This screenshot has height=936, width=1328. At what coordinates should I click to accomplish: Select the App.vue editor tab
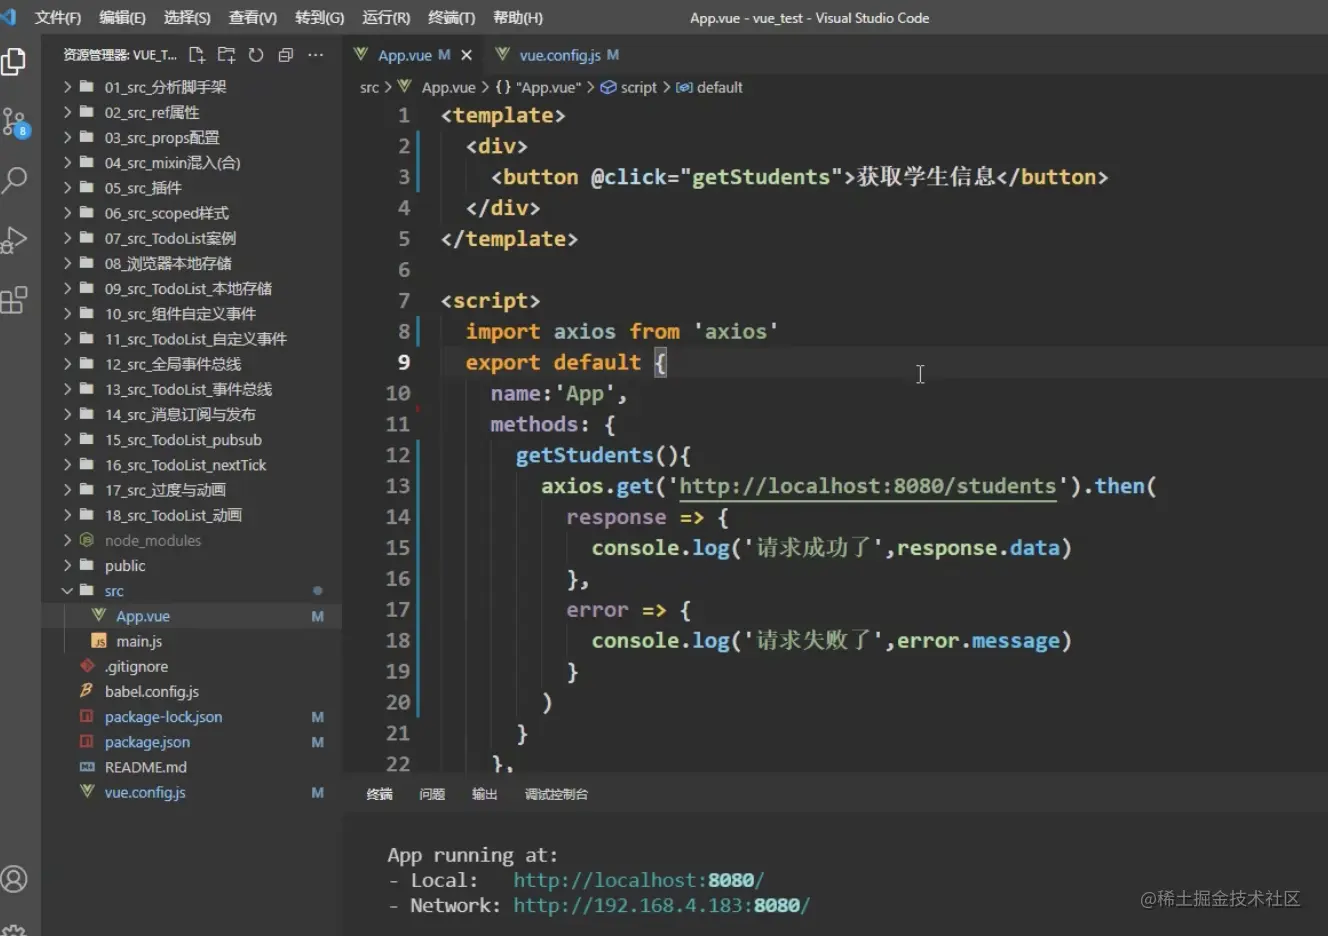tap(414, 55)
